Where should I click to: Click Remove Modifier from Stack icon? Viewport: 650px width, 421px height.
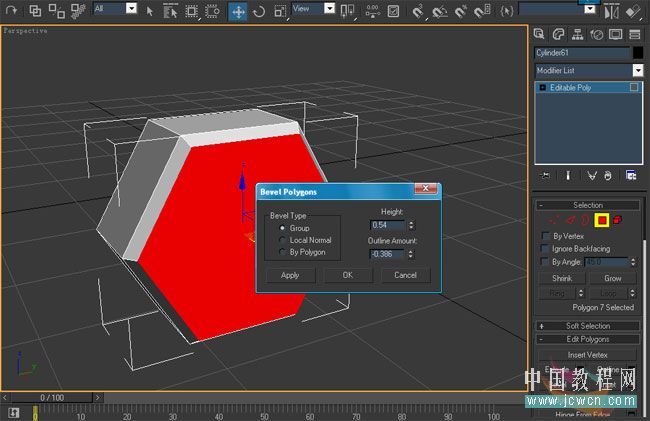point(608,176)
